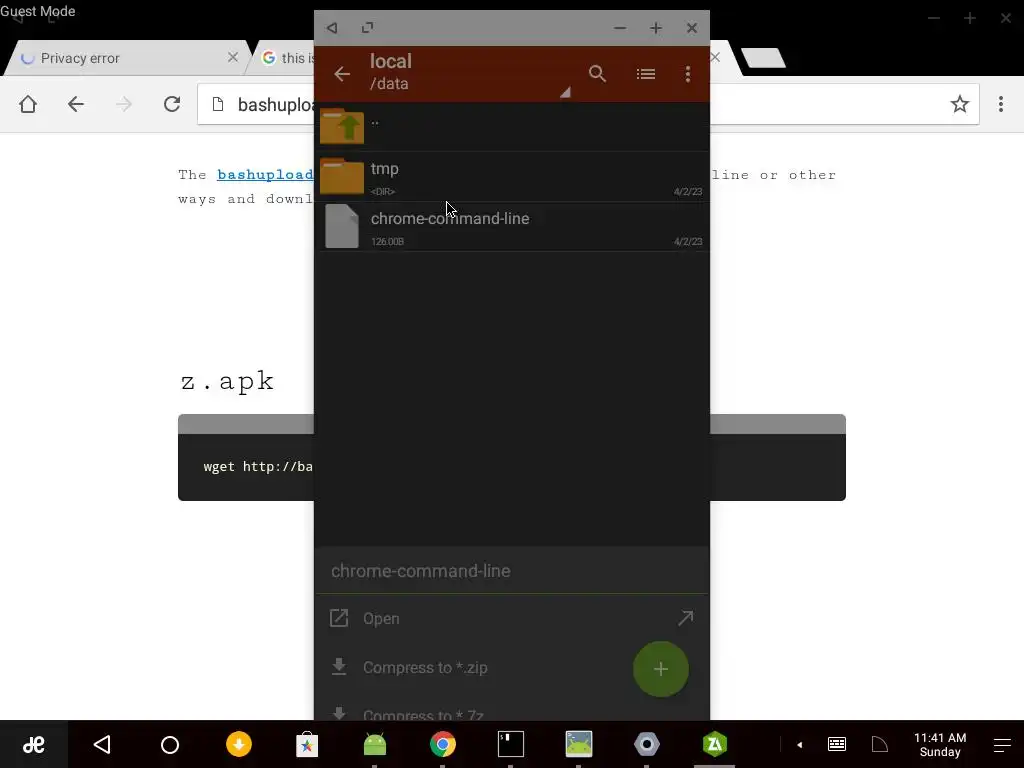Tap the green plus floating button

(x=660, y=669)
